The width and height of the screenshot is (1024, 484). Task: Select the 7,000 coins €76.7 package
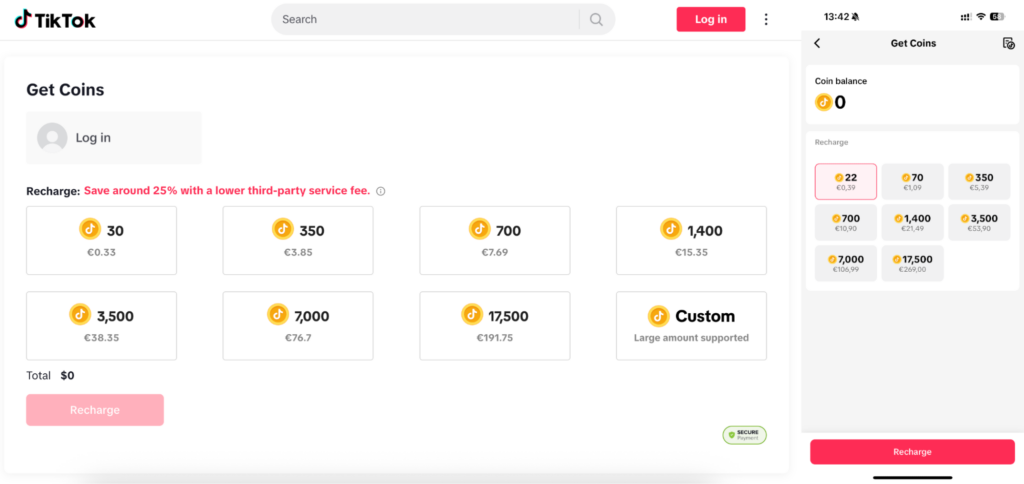[298, 326]
